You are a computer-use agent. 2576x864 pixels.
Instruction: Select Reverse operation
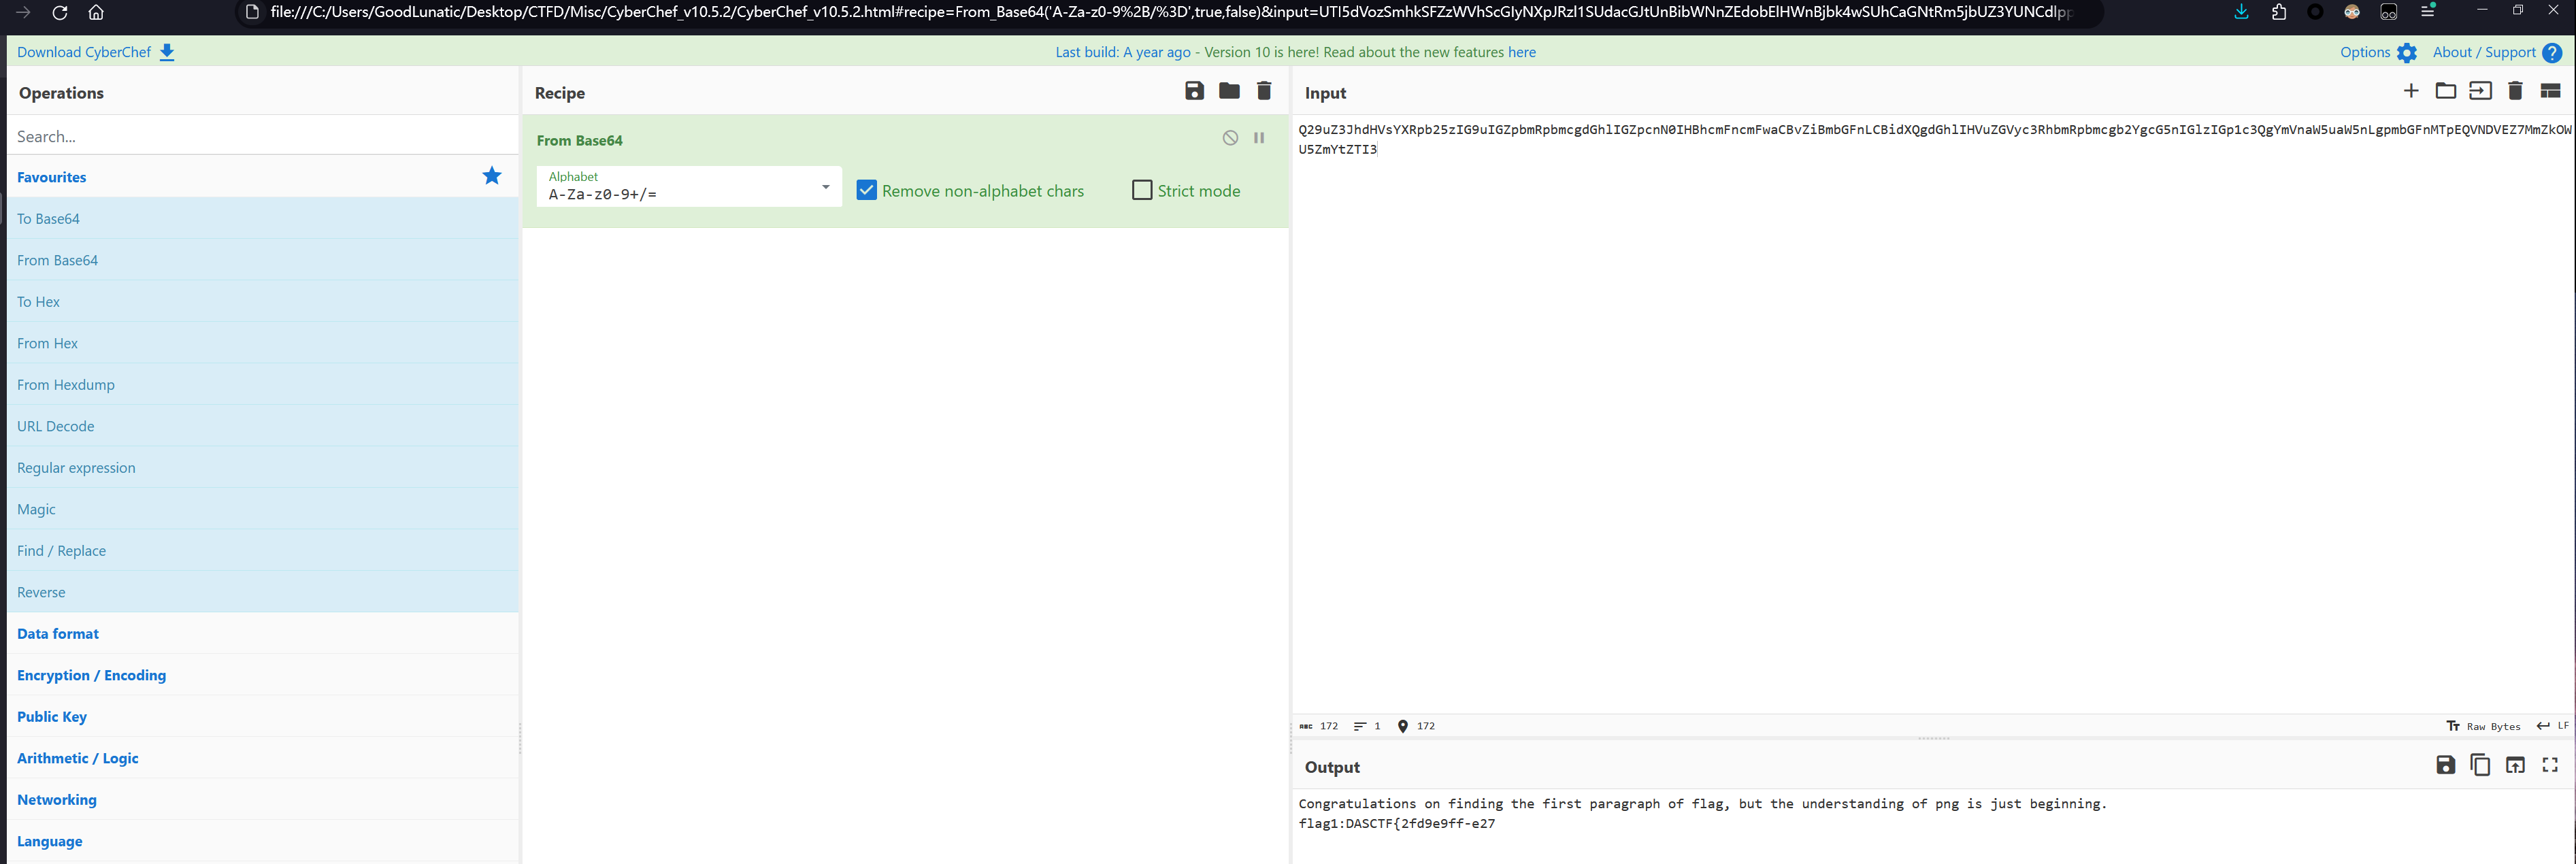tap(263, 592)
